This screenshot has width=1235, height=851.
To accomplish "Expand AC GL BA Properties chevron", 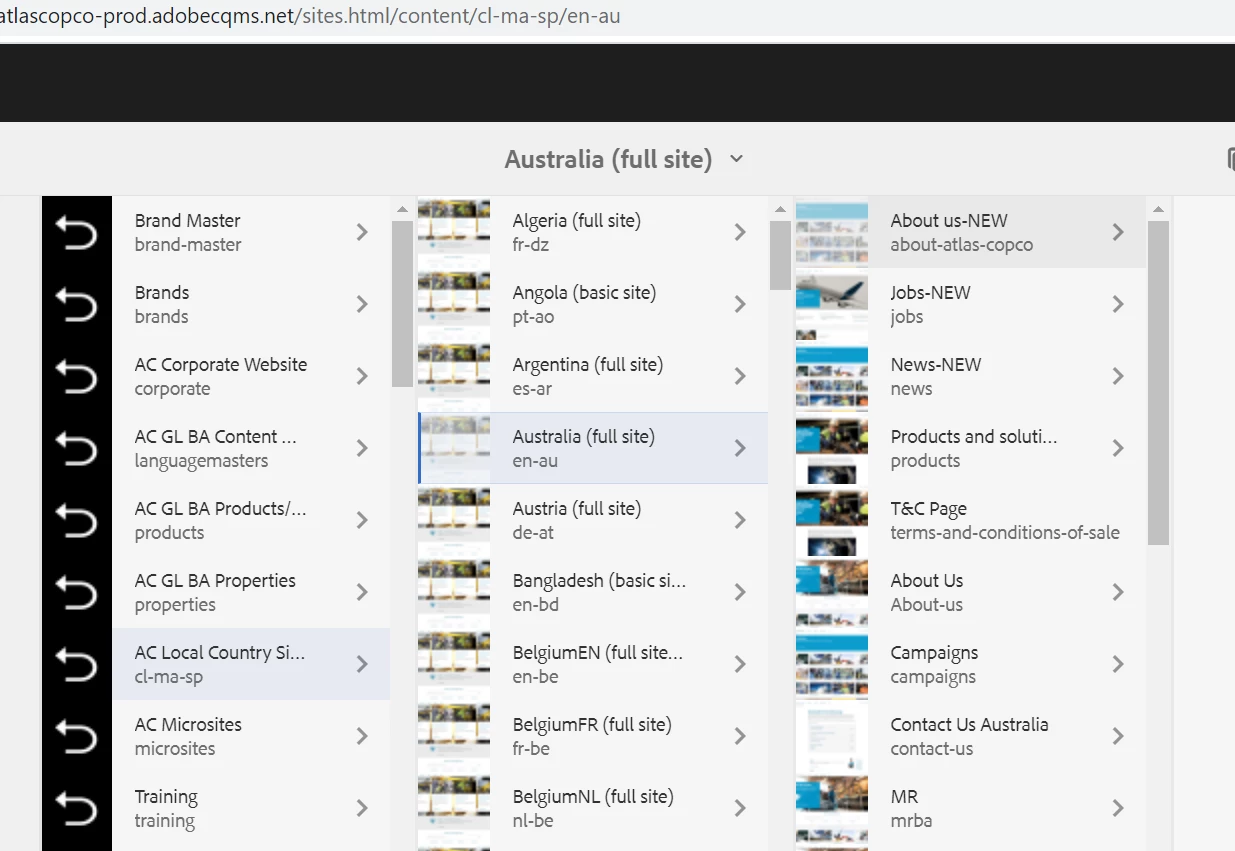I will pyautogui.click(x=362, y=592).
